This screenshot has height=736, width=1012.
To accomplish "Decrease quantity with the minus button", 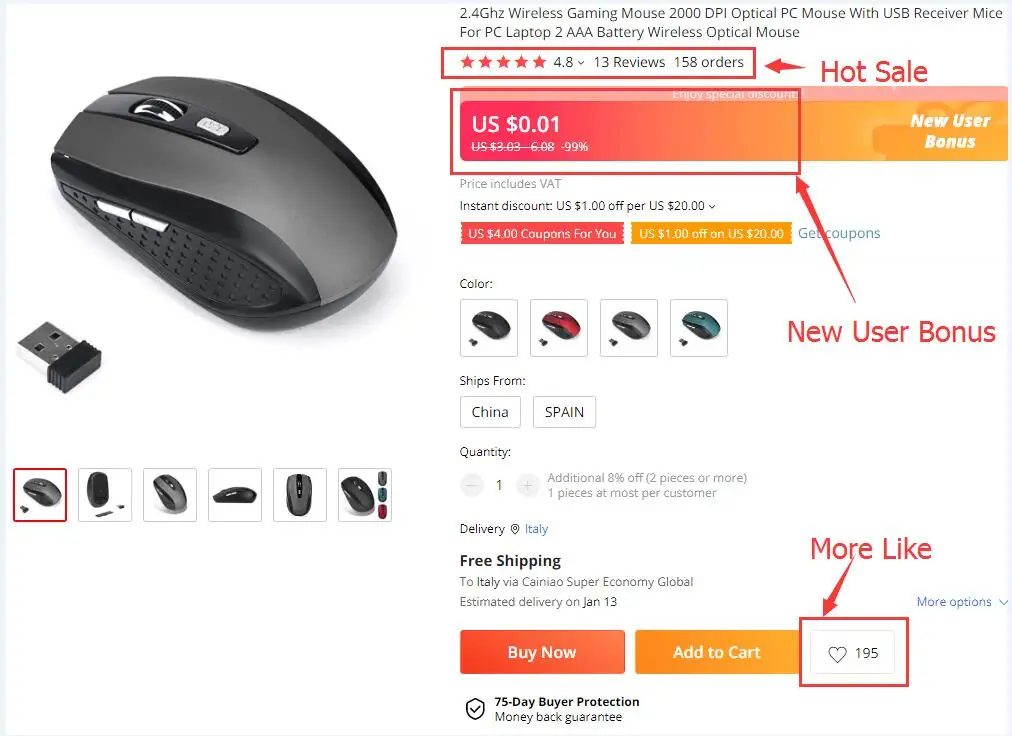I will 472,485.
